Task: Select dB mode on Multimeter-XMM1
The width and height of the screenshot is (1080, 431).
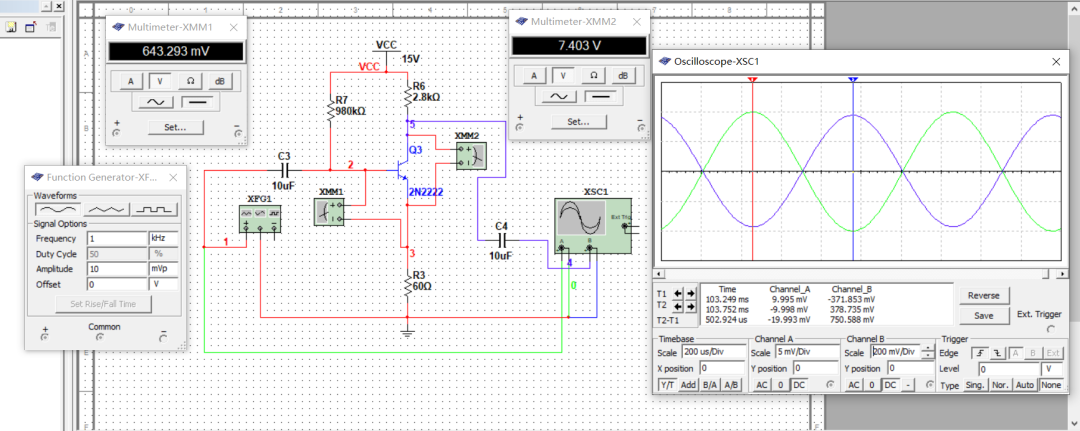Action: [220, 81]
